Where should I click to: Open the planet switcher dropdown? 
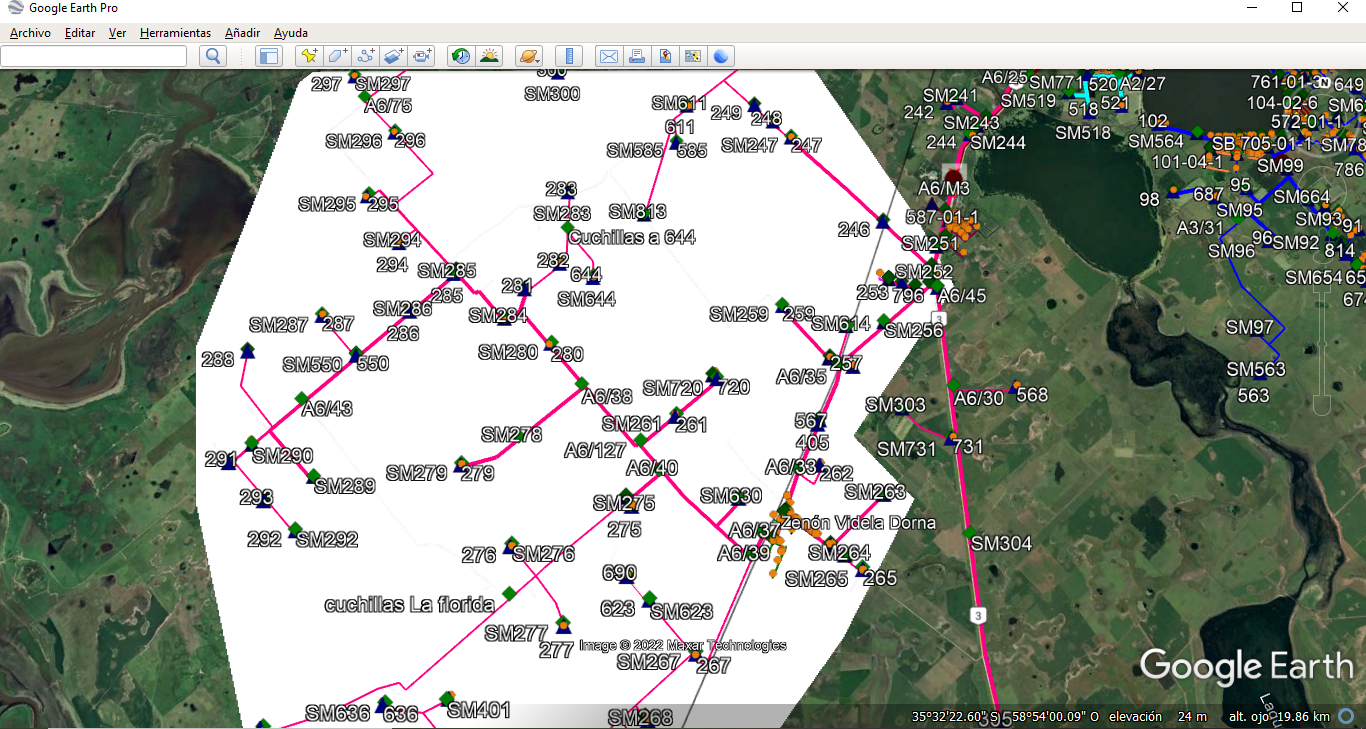tap(528, 56)
